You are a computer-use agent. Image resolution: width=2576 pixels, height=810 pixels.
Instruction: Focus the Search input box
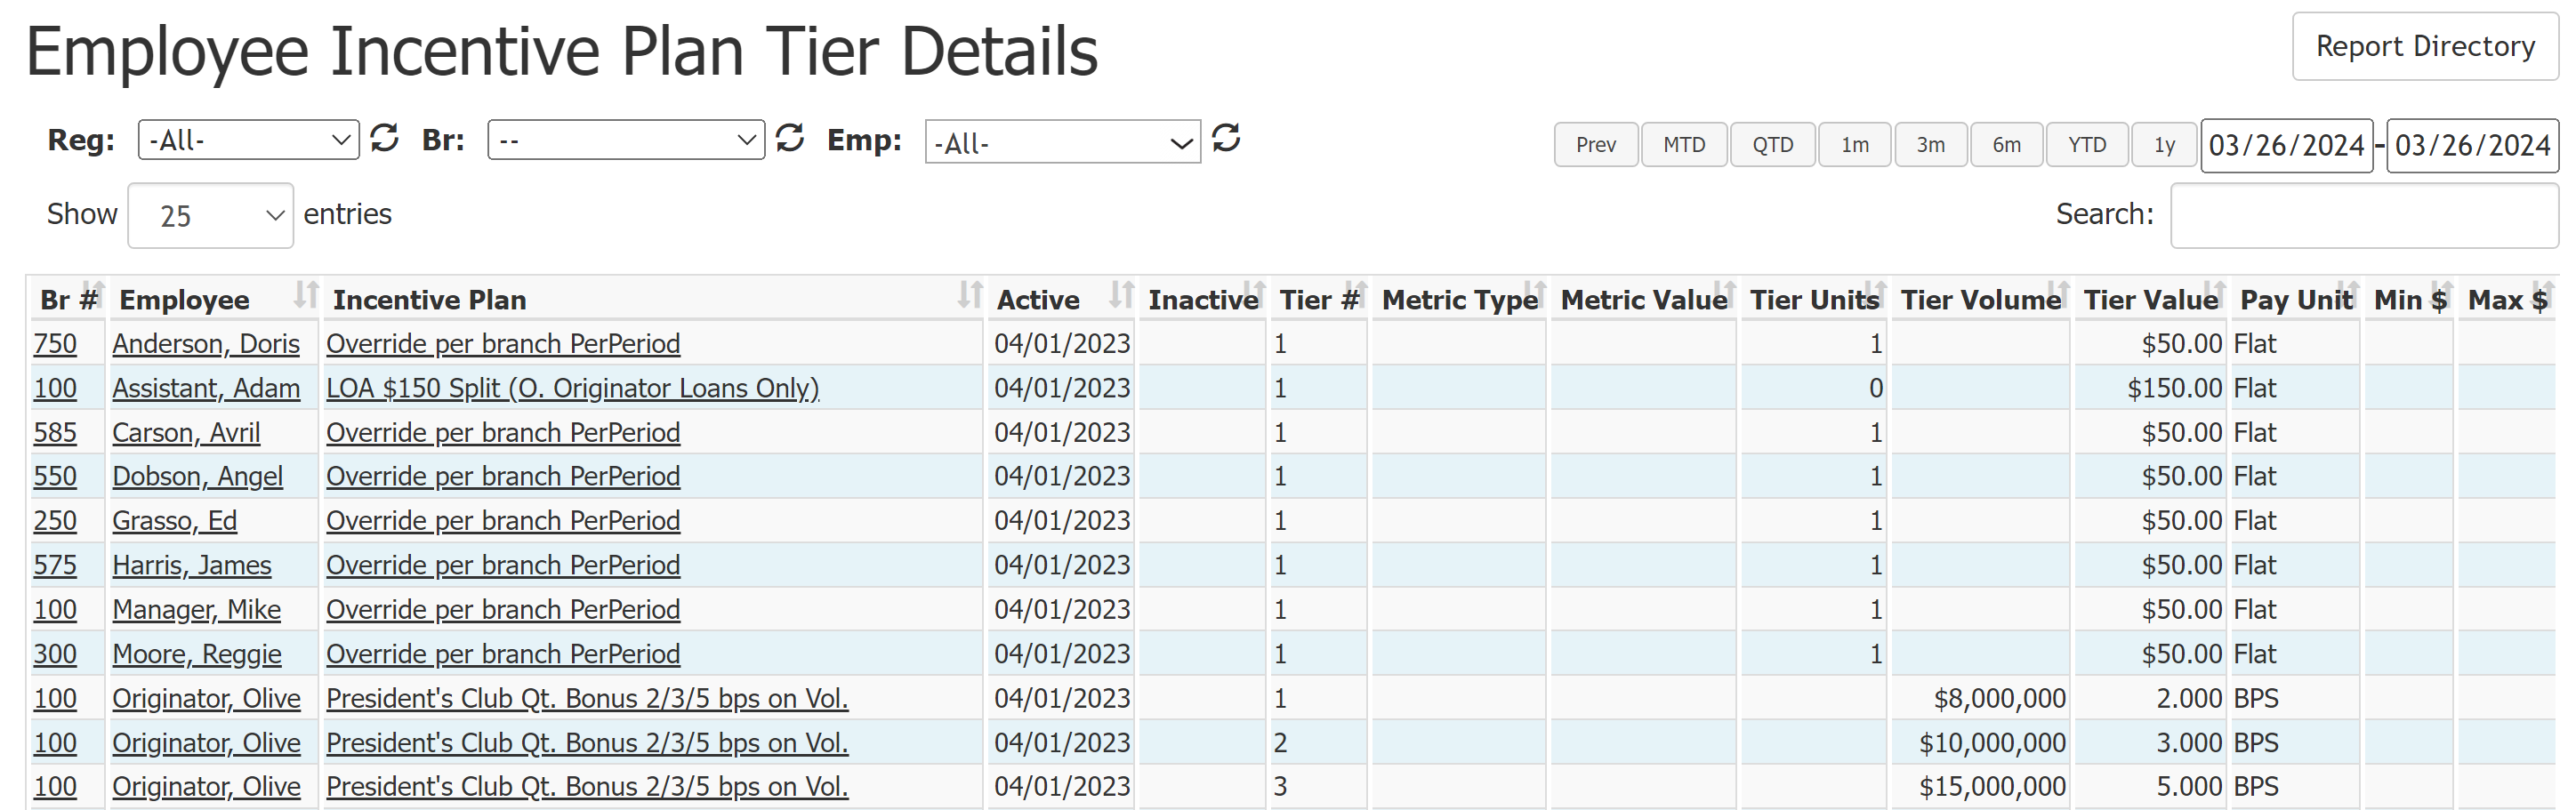click(x=2364, y=215)
